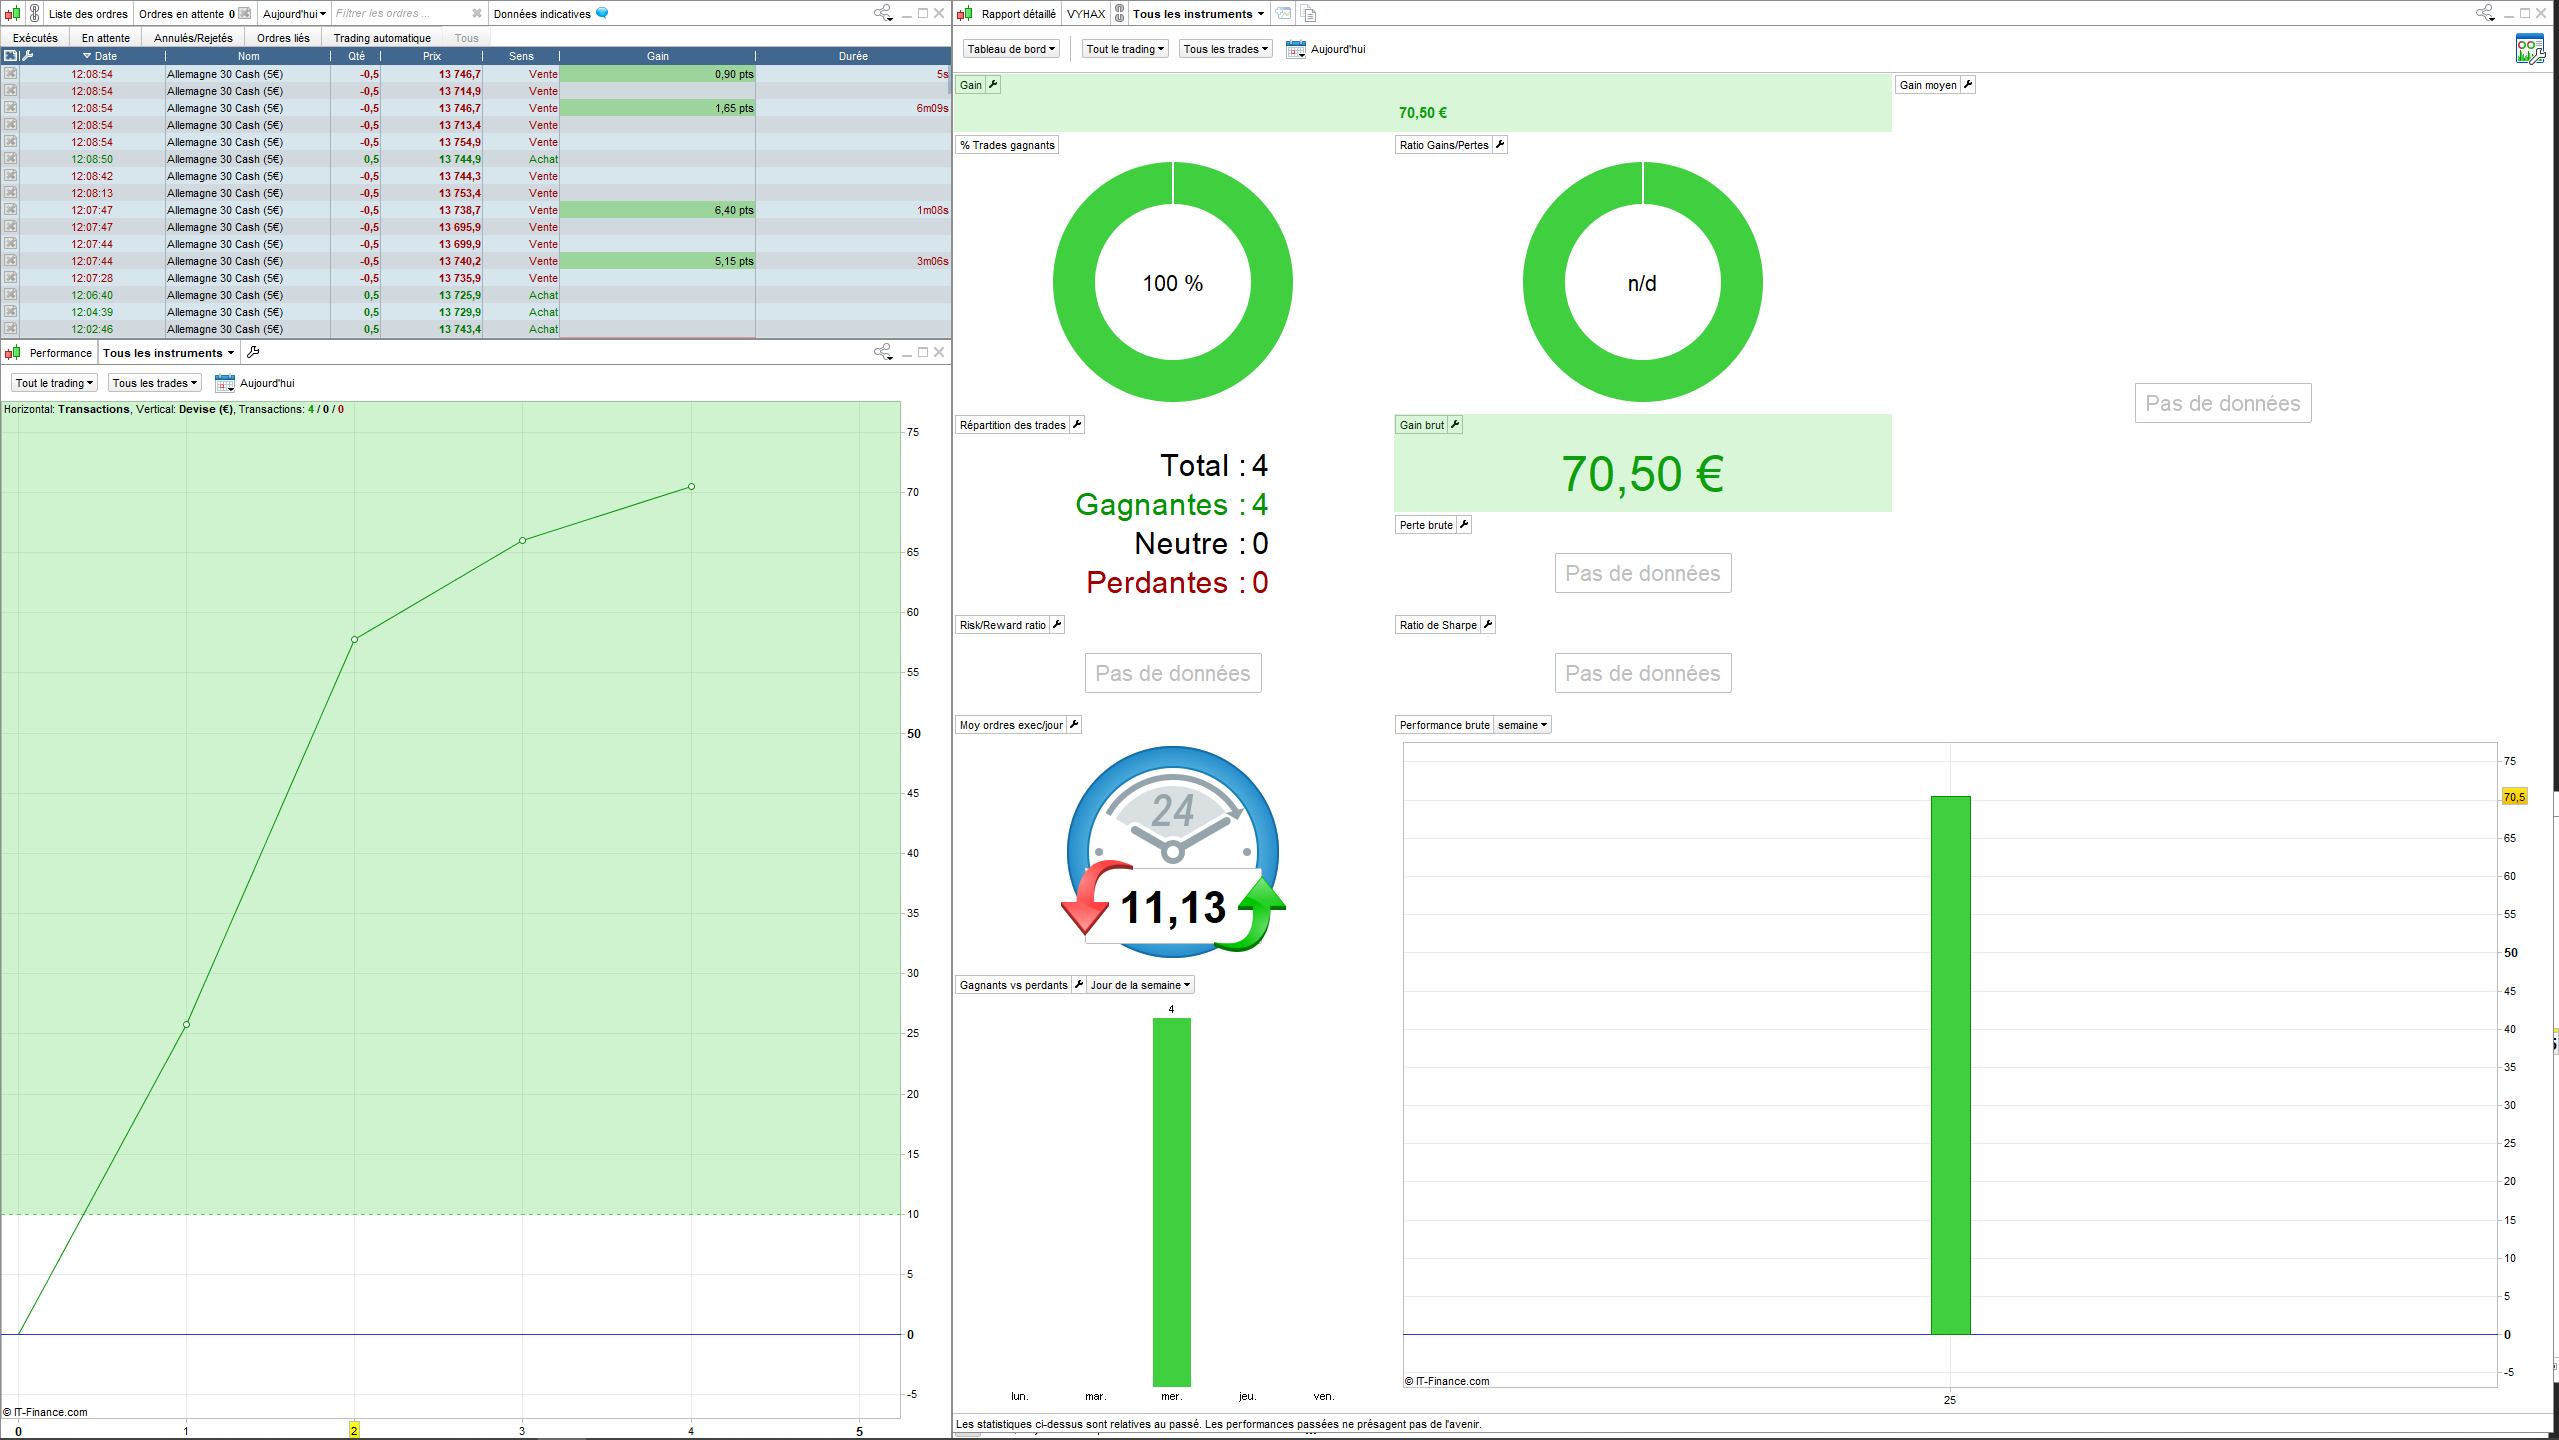Click wrench beside Ratio de Sharpe
Screen dimensions: 2559x1440
(1488, 625)
